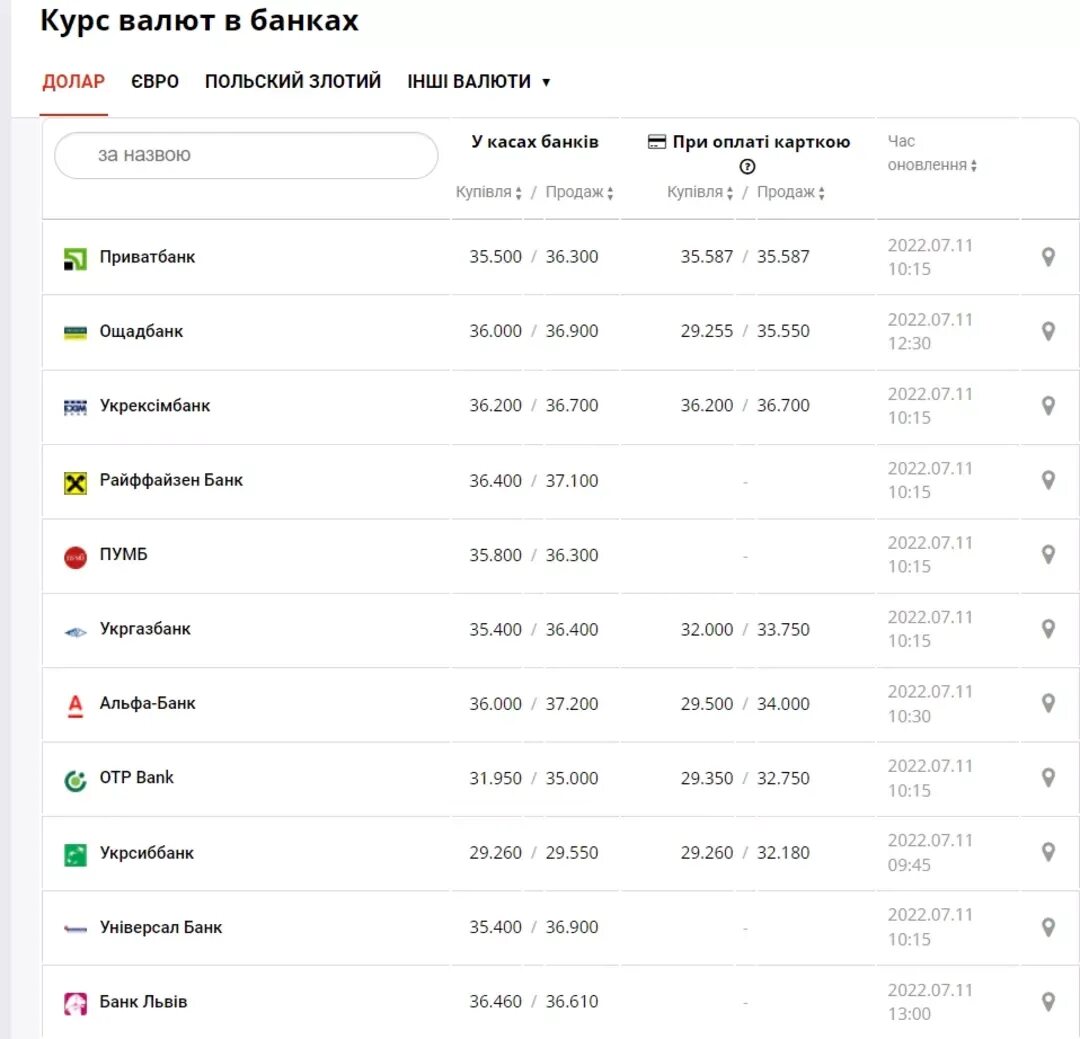Click the Приватбанк logo icon
The height and width of the screenshot is (1039, 1080).
pyautogui.click(x=75, y=259)
